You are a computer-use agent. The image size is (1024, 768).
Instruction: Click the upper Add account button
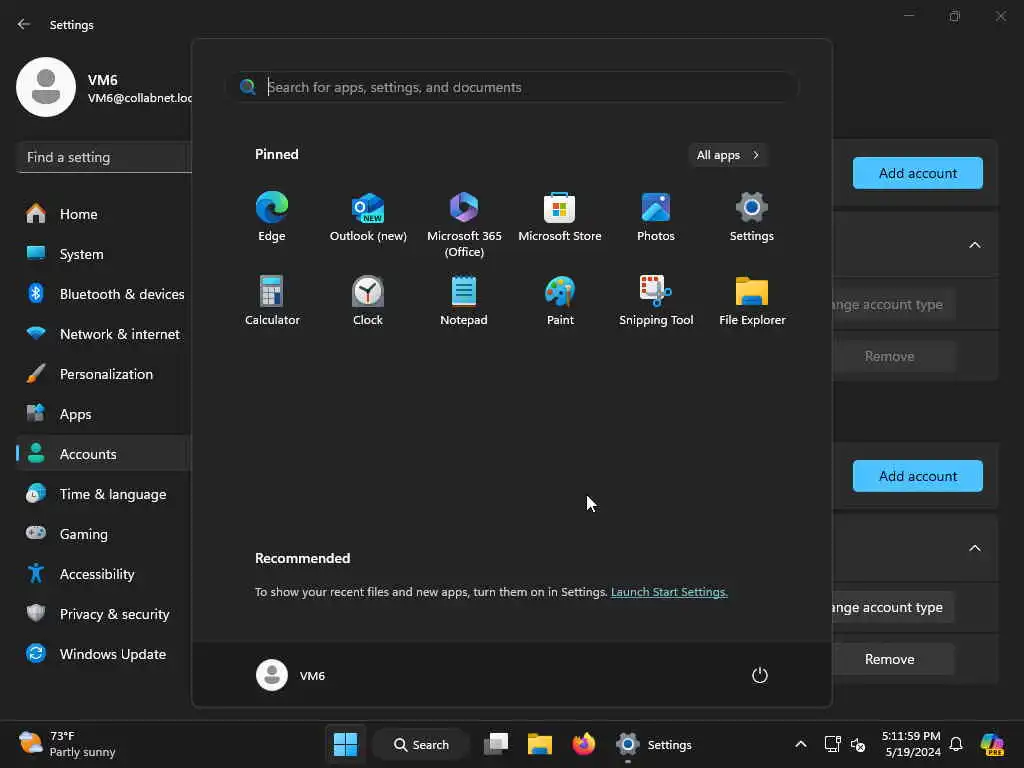(918, 173)
